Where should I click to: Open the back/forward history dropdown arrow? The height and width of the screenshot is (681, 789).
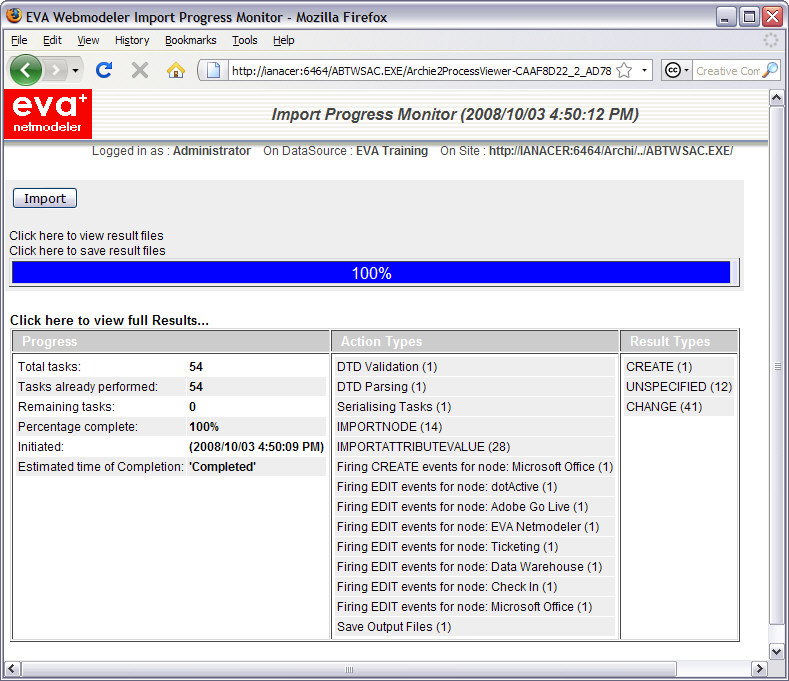(x=75, y=71)
